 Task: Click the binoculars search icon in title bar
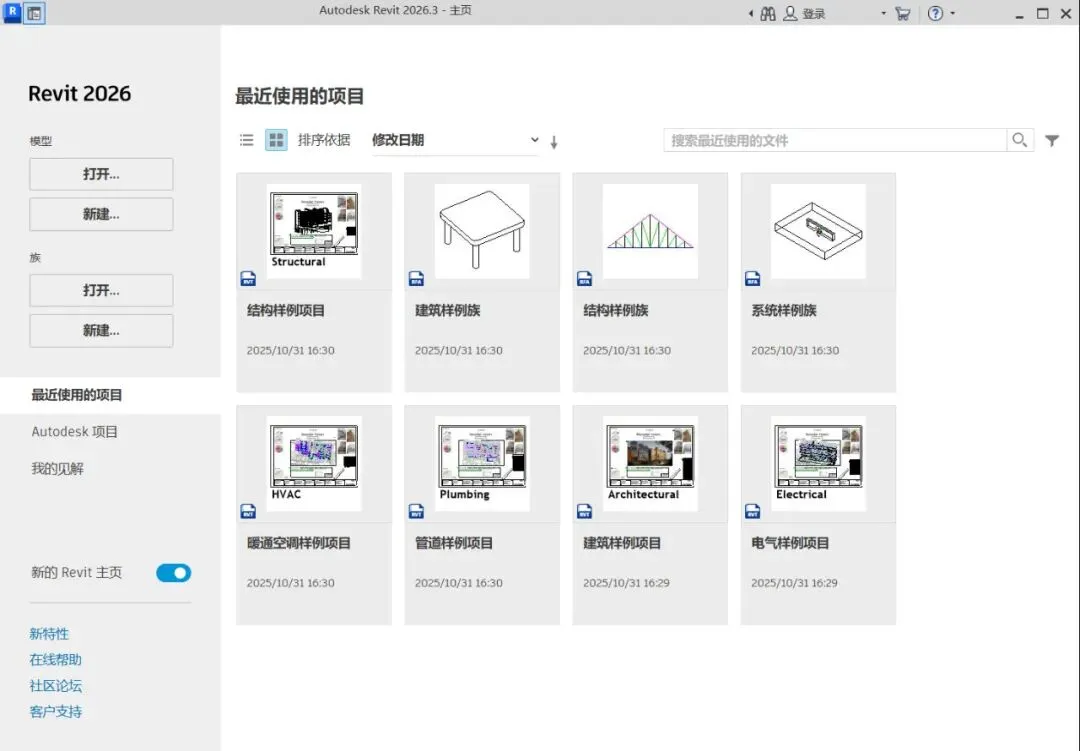coord(768,14)
